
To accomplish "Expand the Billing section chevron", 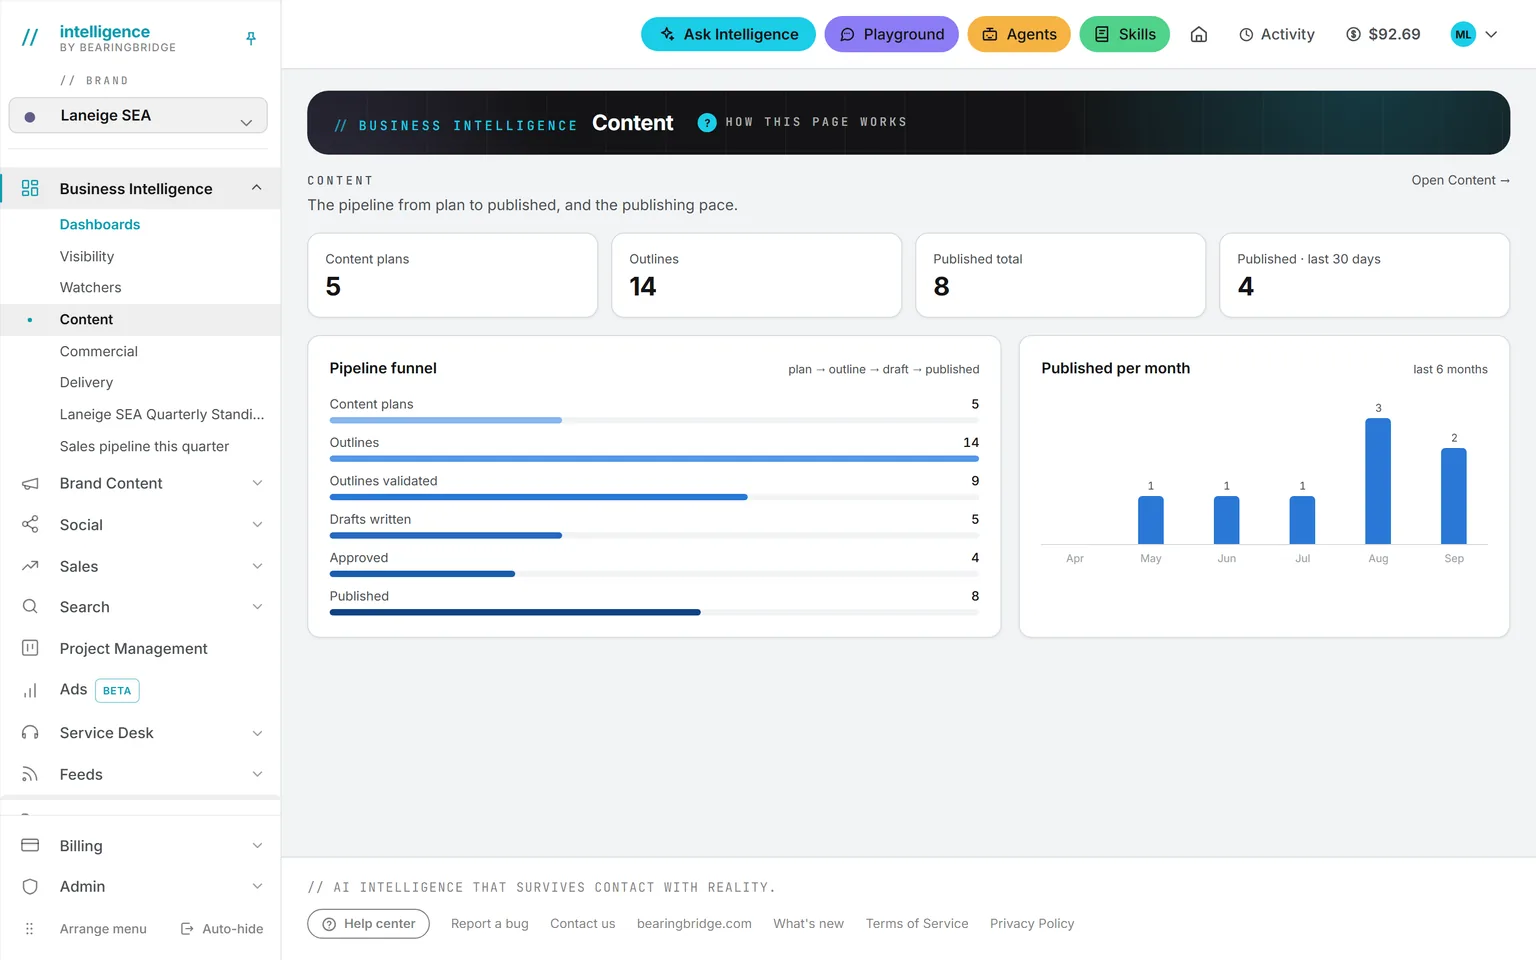I will [257, 845].
